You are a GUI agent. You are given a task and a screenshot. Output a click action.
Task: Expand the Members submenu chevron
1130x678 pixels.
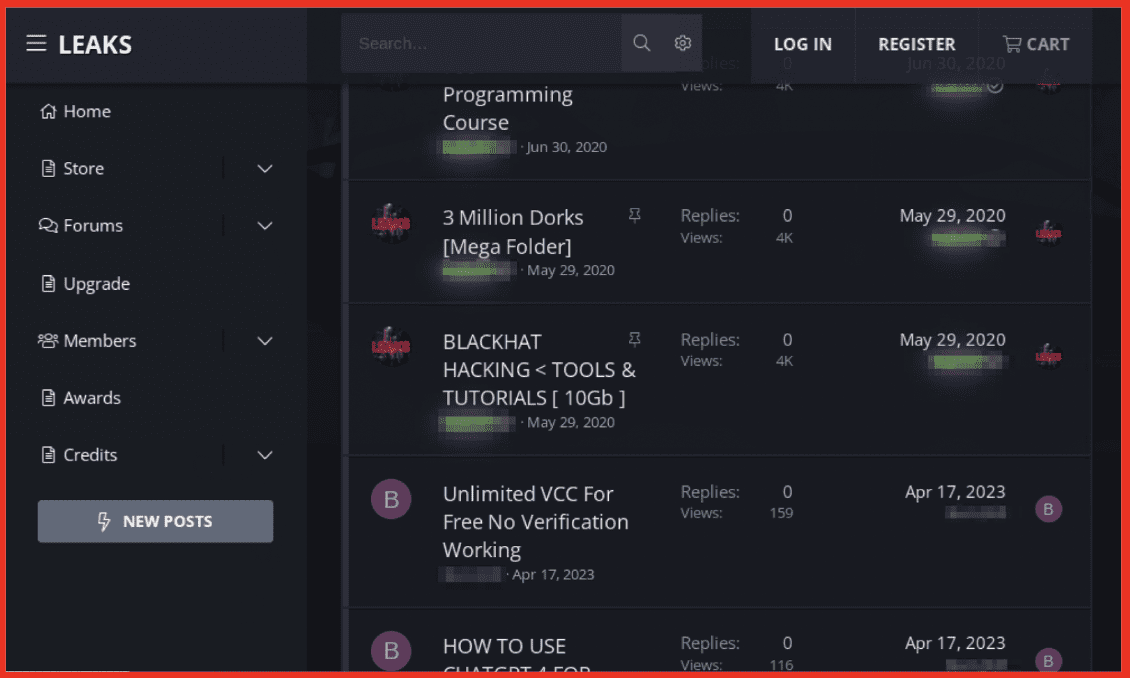(x=264, y=341)
